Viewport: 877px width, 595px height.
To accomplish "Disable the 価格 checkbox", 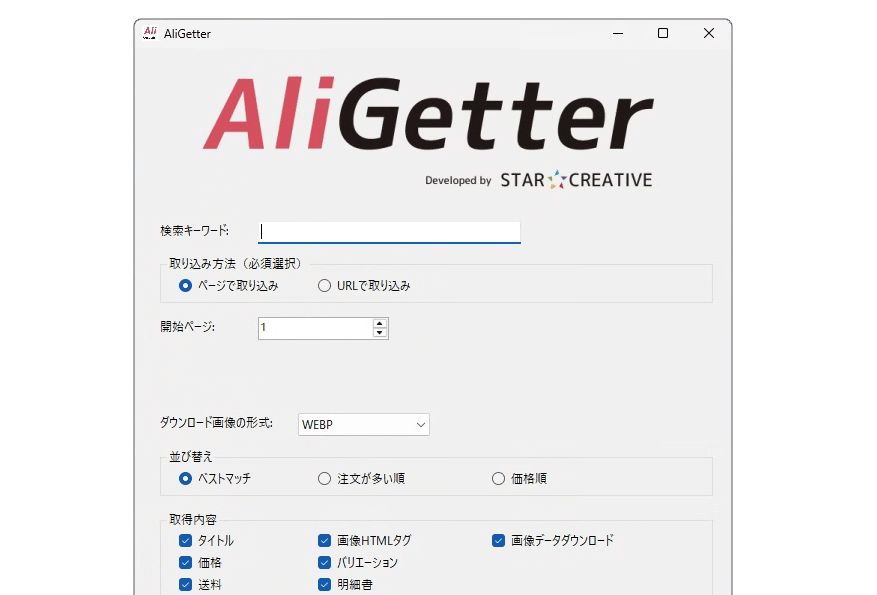I will point(185,562).
